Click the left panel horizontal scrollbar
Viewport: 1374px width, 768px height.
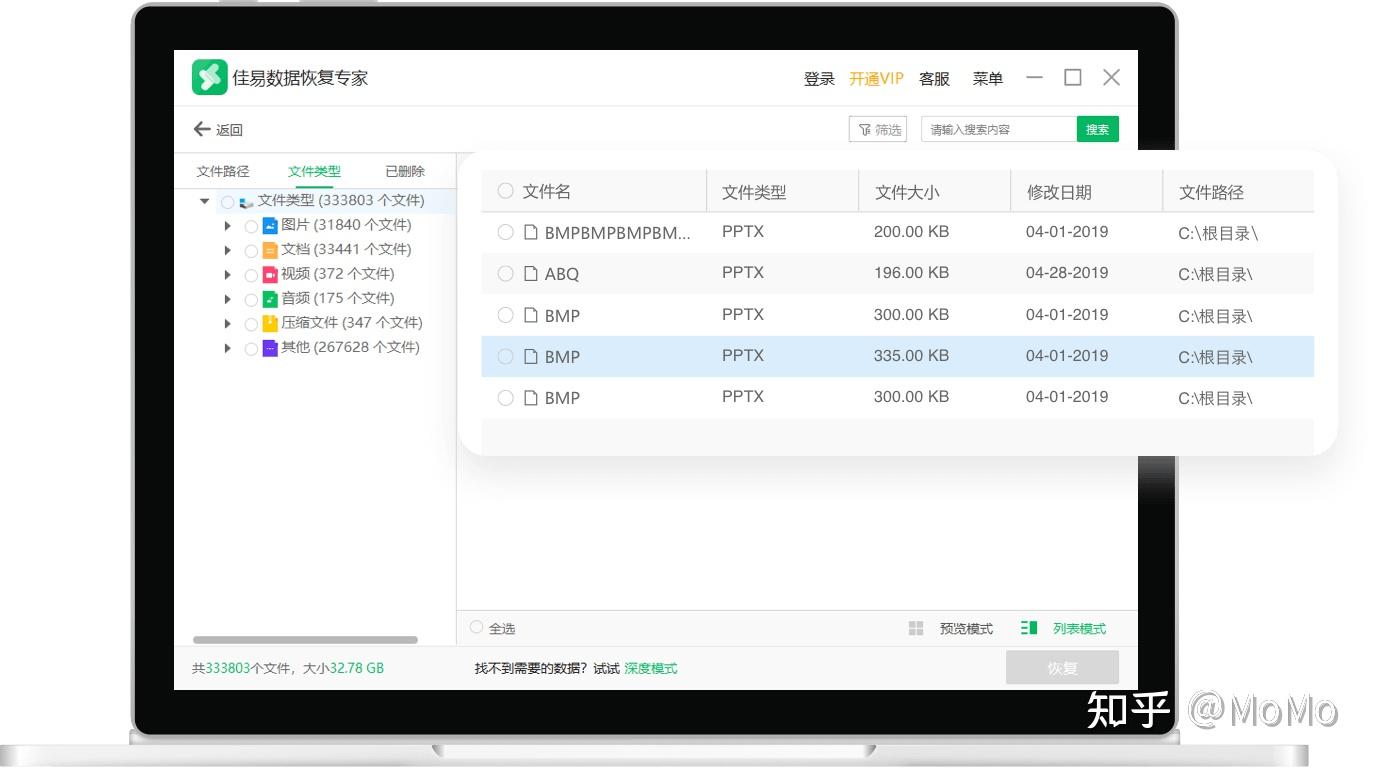click(x=305, y=640)
